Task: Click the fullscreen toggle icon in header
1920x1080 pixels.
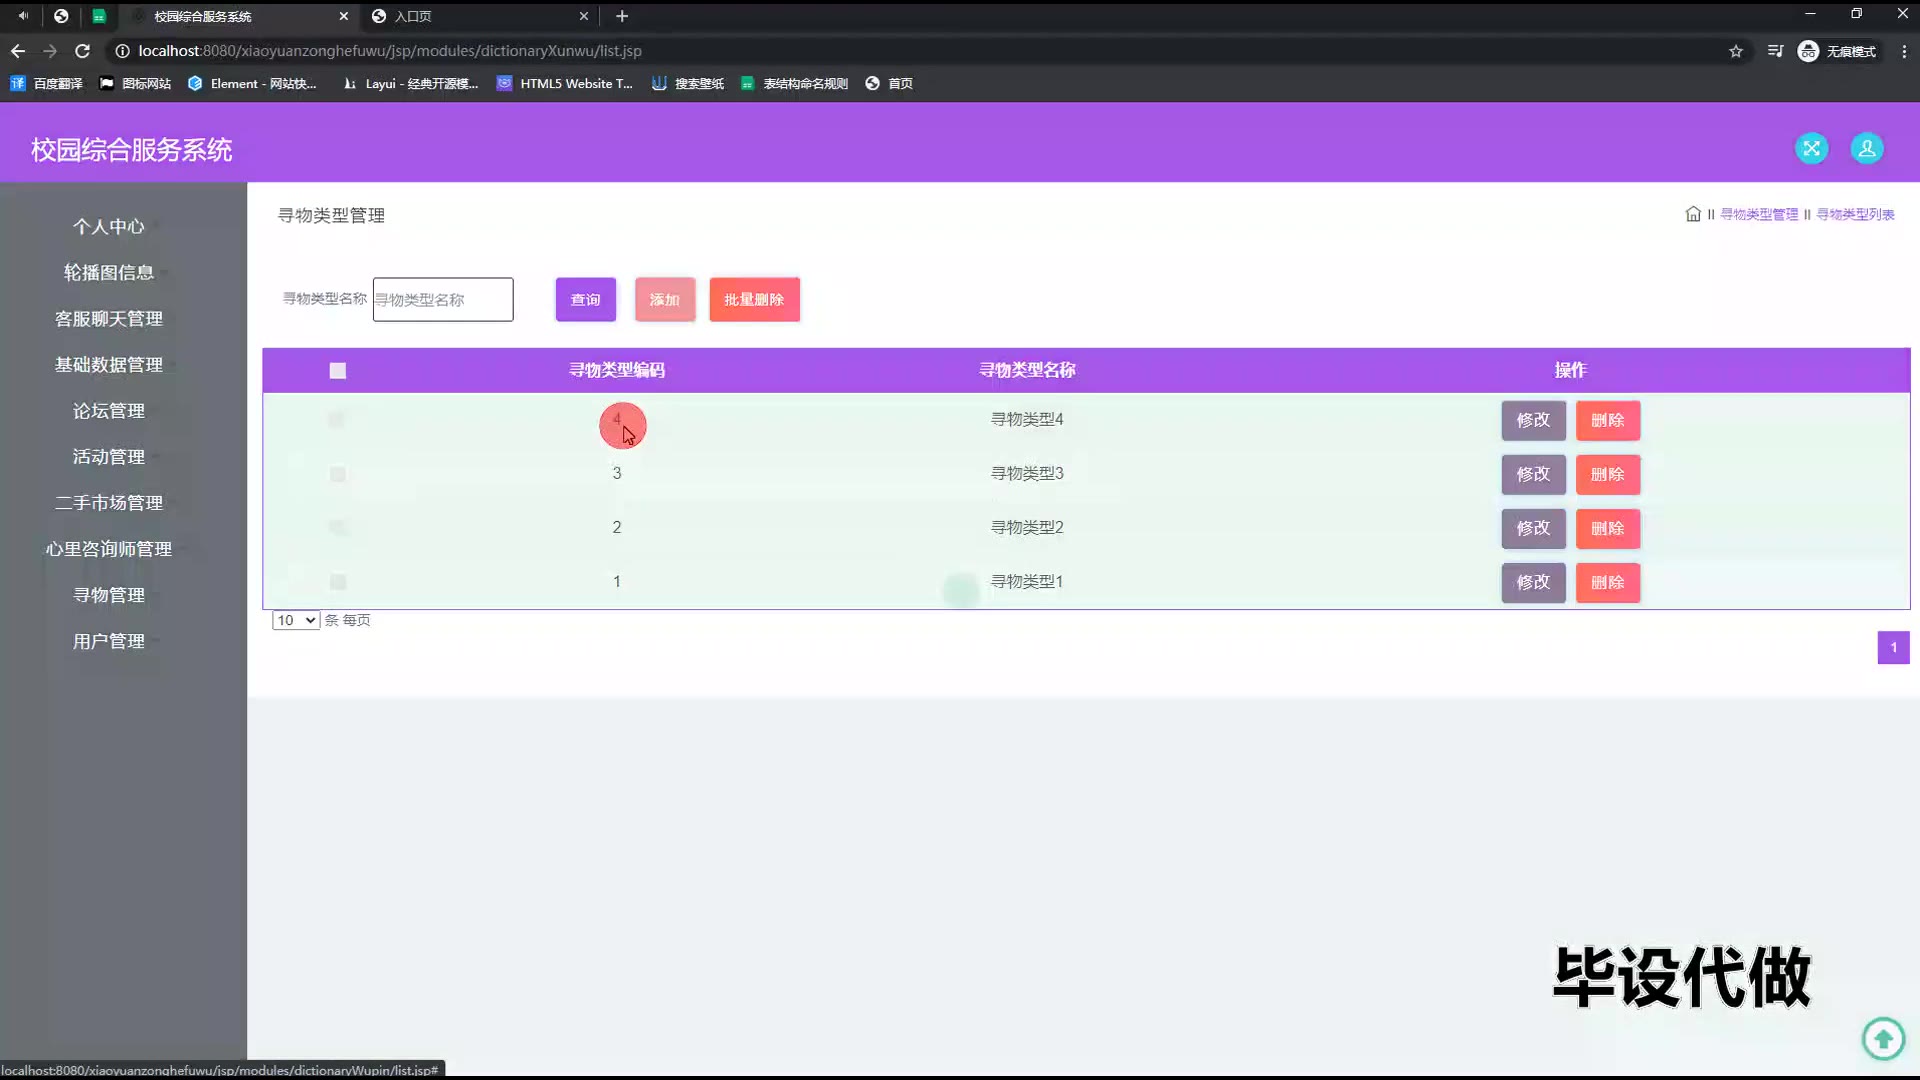Action: coord(1811,149)
